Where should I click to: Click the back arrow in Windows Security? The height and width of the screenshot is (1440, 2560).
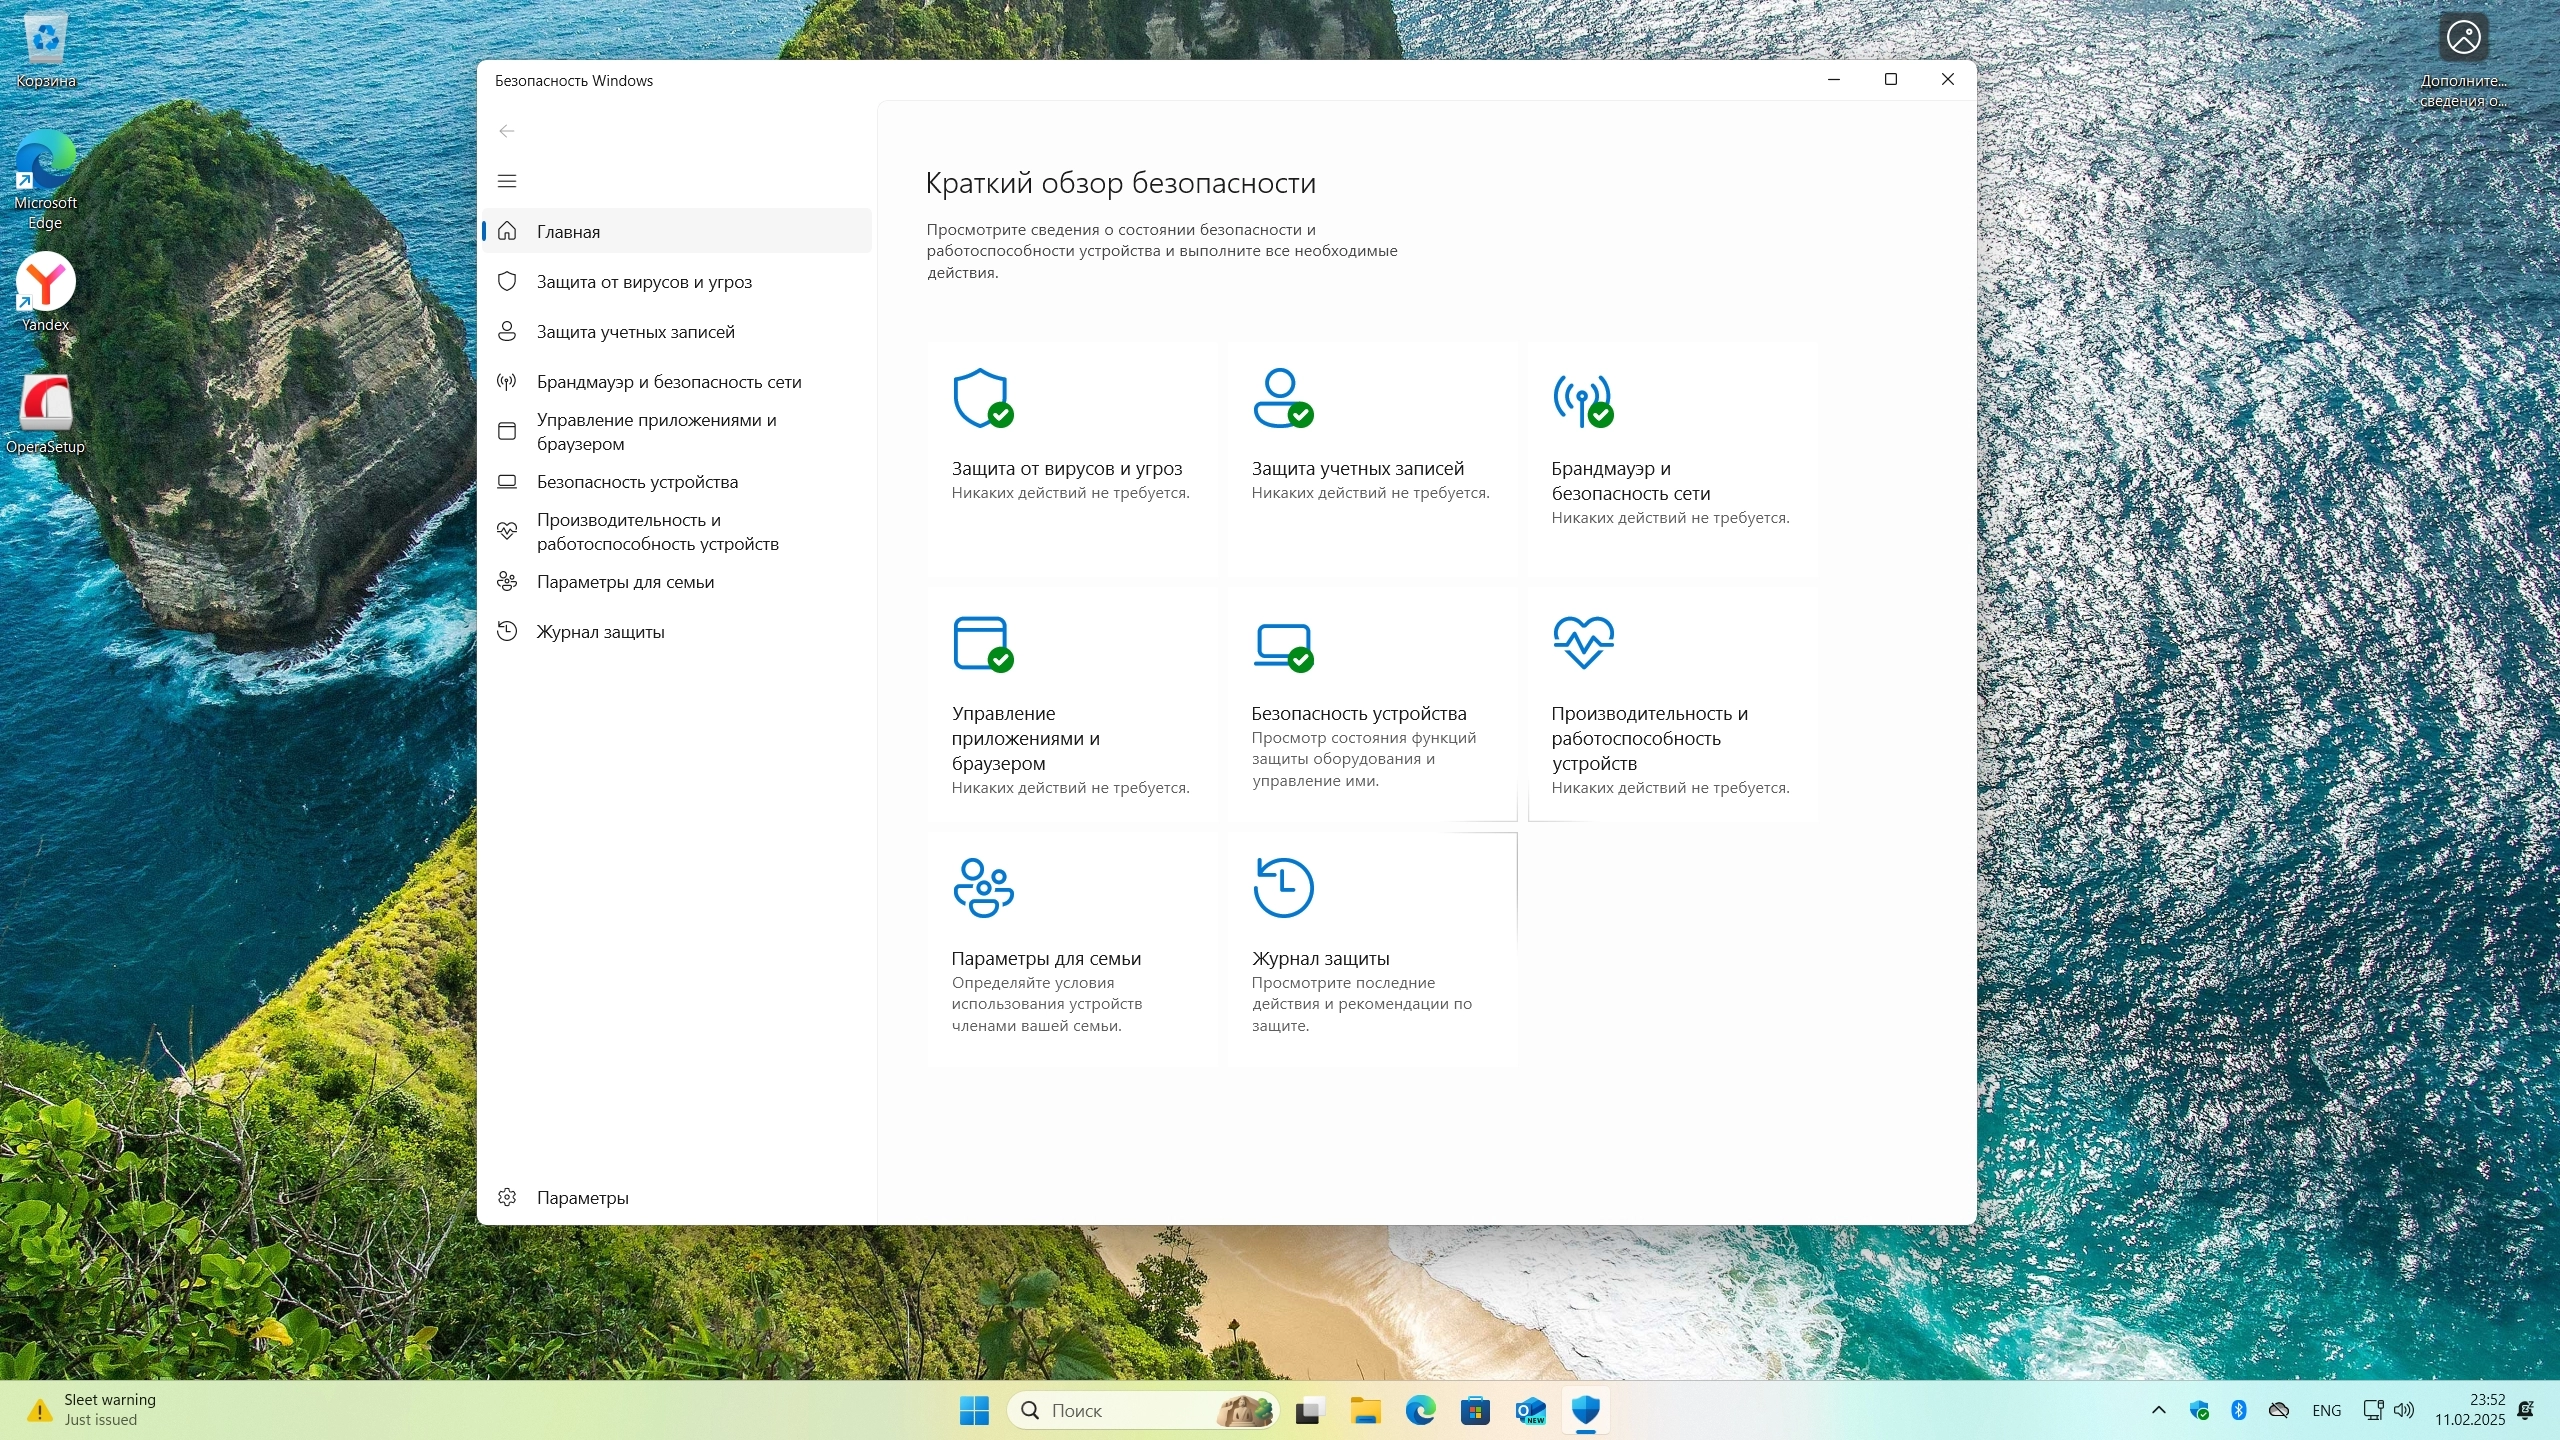point(507,131)
